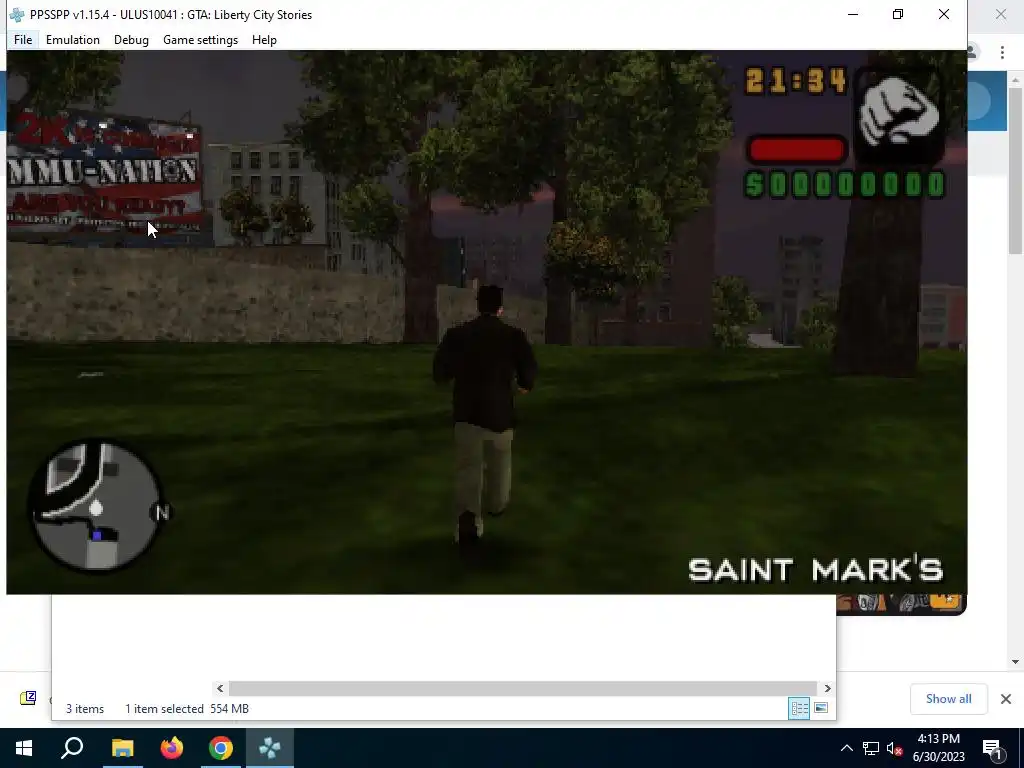Viewport: 1024px width, 768px height.
Task: Open Google Chrome from taskbar
Action: point(221,748)
